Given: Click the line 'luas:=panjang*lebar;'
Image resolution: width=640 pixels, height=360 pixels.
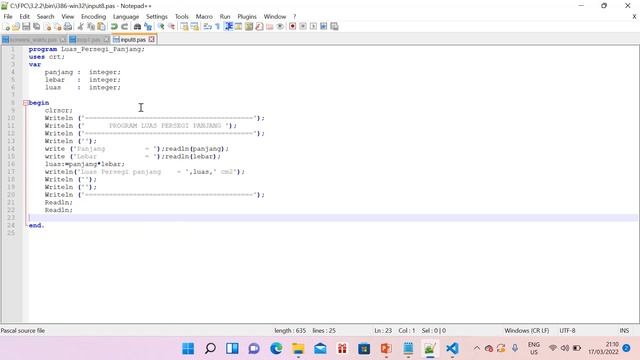Looking at the screenshot, I should (85, 164).
